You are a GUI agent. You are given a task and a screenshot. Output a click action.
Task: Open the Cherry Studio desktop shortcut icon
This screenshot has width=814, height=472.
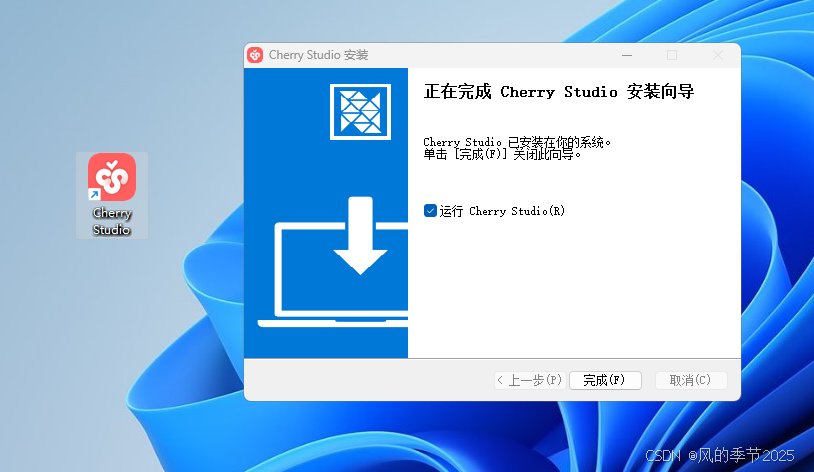click(x=112, y=195)
